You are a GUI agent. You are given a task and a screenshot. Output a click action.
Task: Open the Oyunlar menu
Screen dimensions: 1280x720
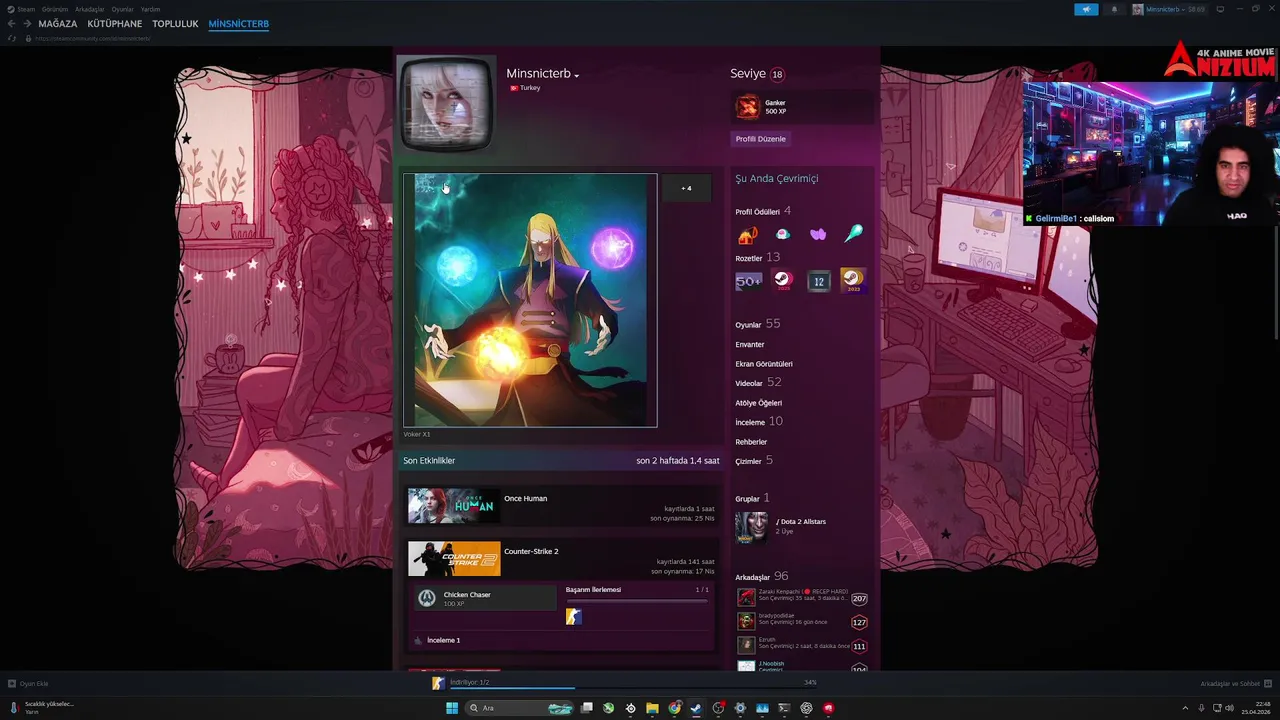pos(122,9)
